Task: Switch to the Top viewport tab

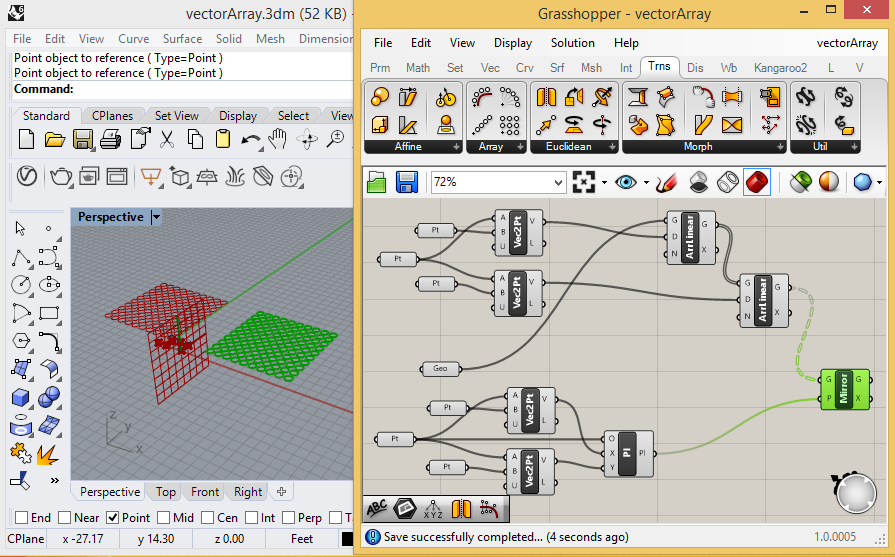Action: coord(165,492)
